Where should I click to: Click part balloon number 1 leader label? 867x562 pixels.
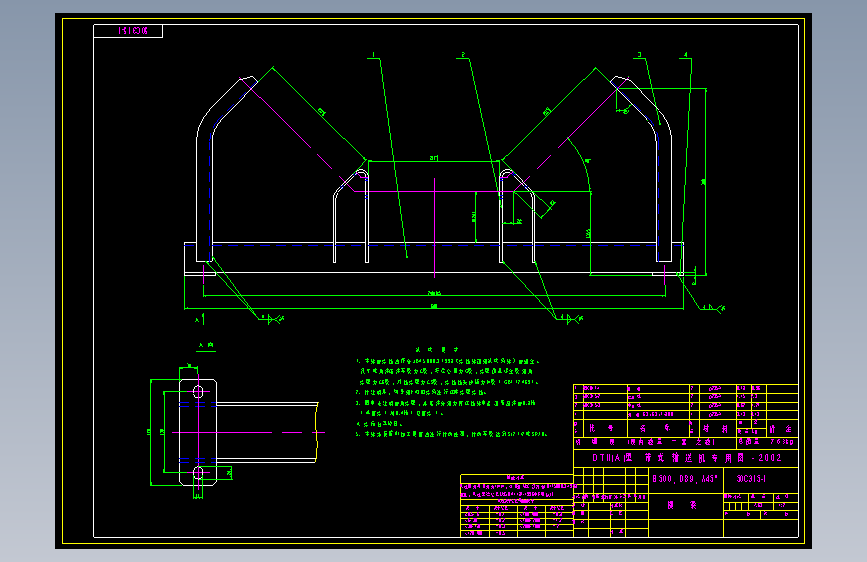[x=373, y=55]
